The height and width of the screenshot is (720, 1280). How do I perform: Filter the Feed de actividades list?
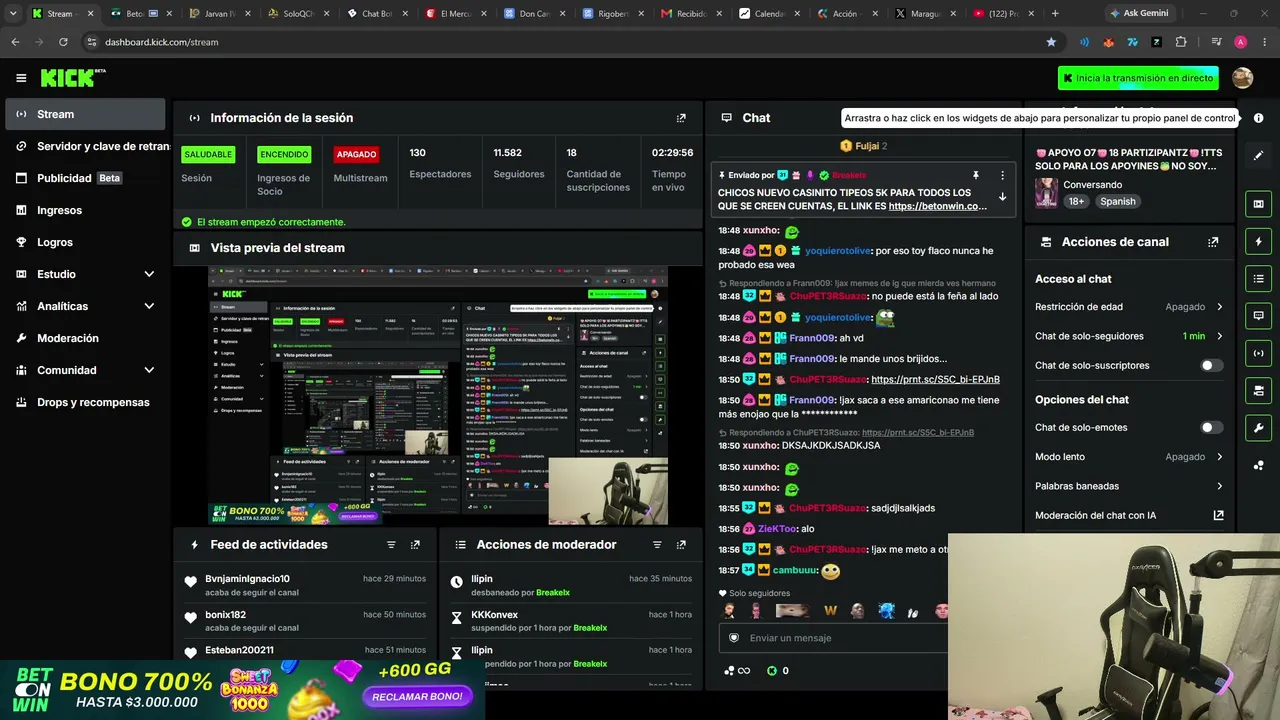click(391, 545)
